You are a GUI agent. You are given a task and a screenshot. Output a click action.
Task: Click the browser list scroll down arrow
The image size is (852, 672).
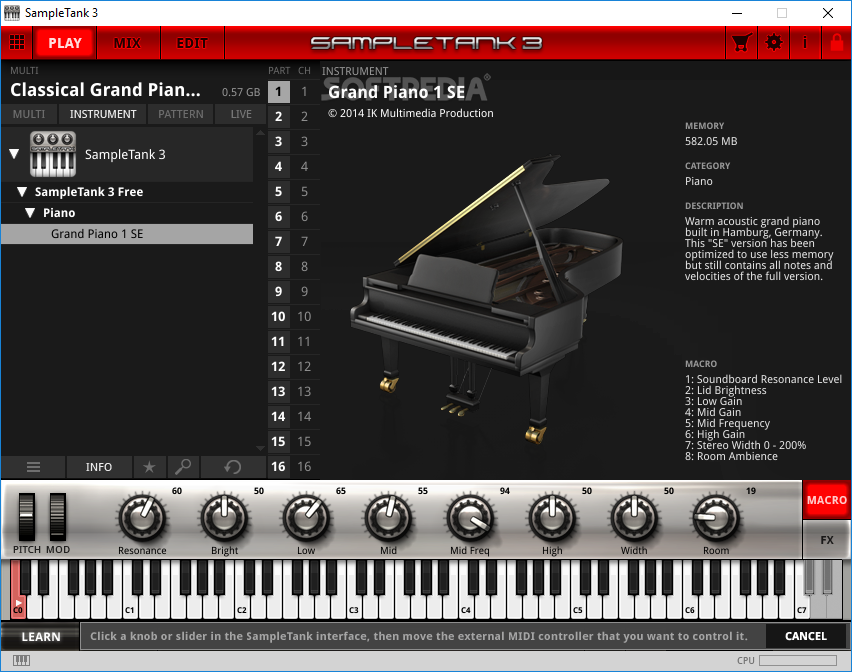(x=260, y=449)
